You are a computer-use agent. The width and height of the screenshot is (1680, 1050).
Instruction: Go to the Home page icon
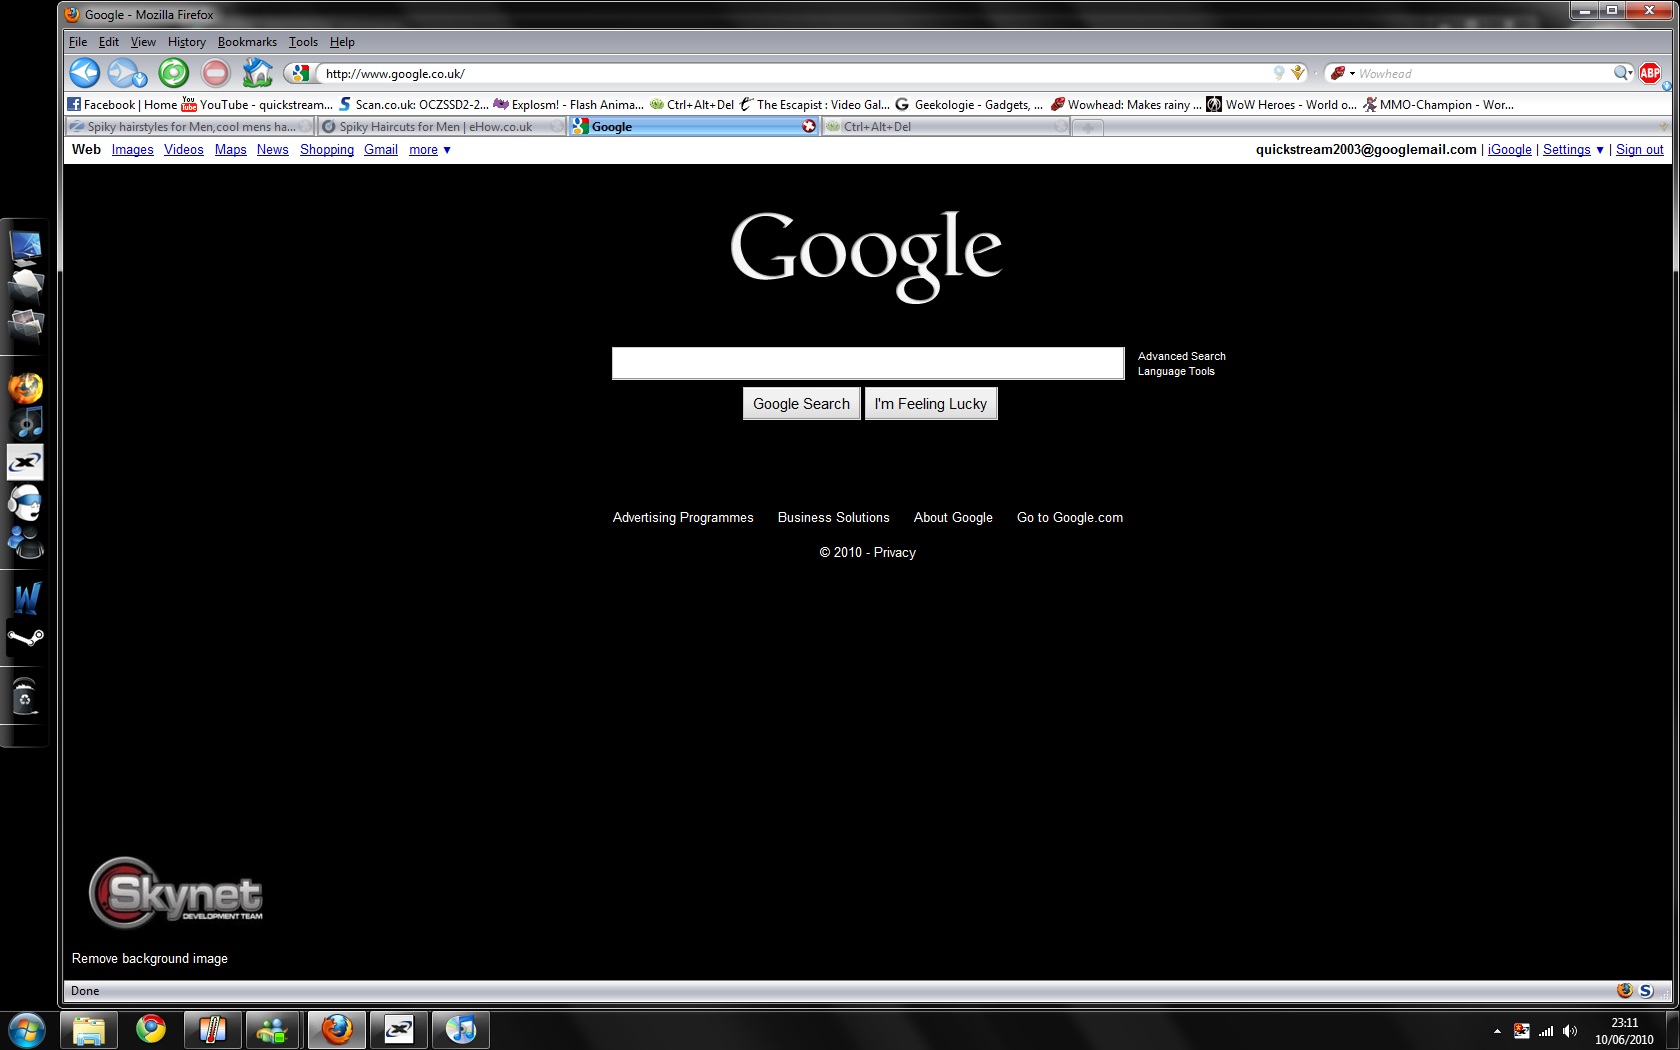(257, 73)
